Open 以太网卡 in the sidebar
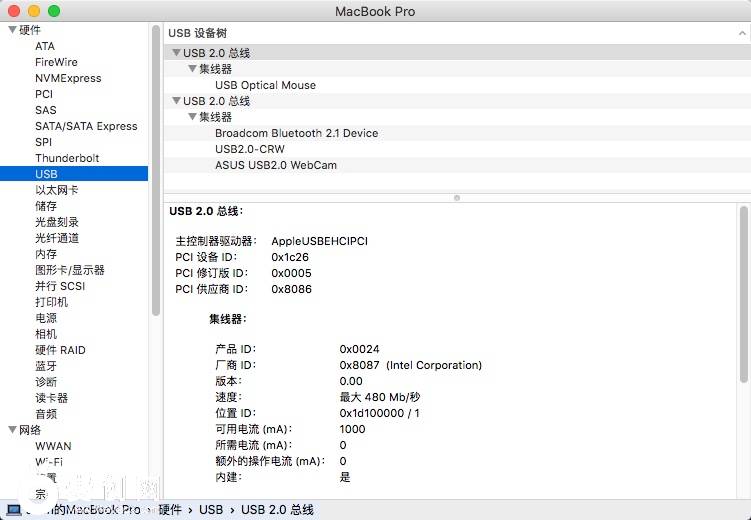The width and height of the screenshot is (751, 520). pos(57,190)
